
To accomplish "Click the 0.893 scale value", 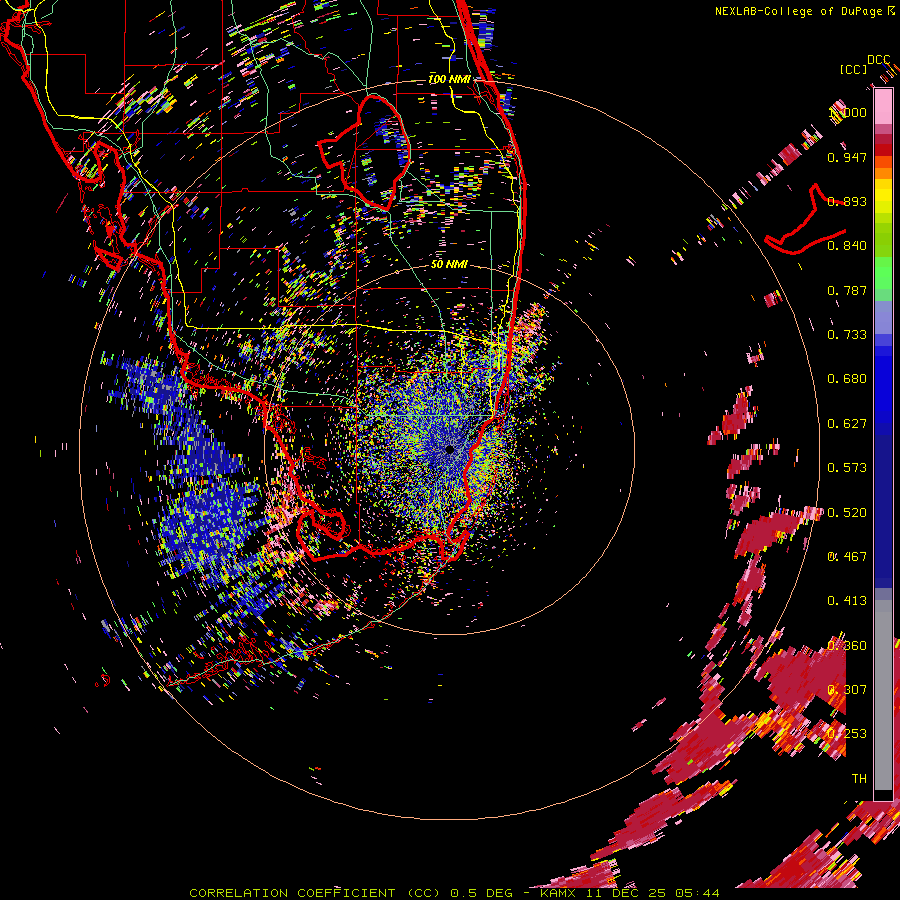I will pos(847,201).
